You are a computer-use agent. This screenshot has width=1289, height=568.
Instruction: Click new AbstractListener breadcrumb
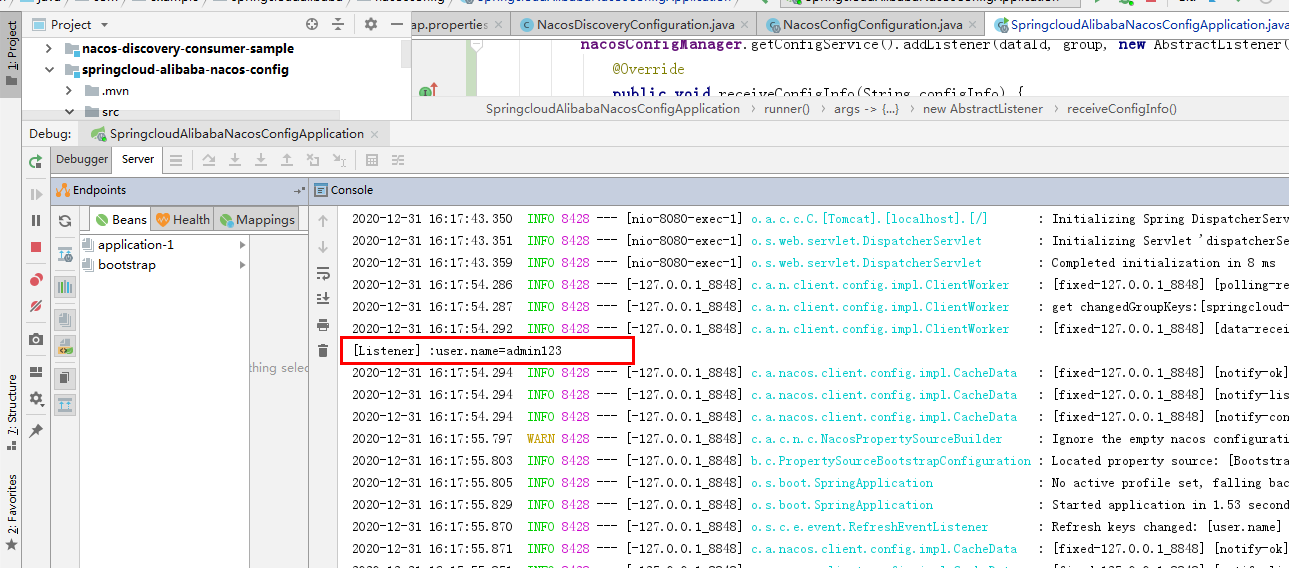pos(983,109)
